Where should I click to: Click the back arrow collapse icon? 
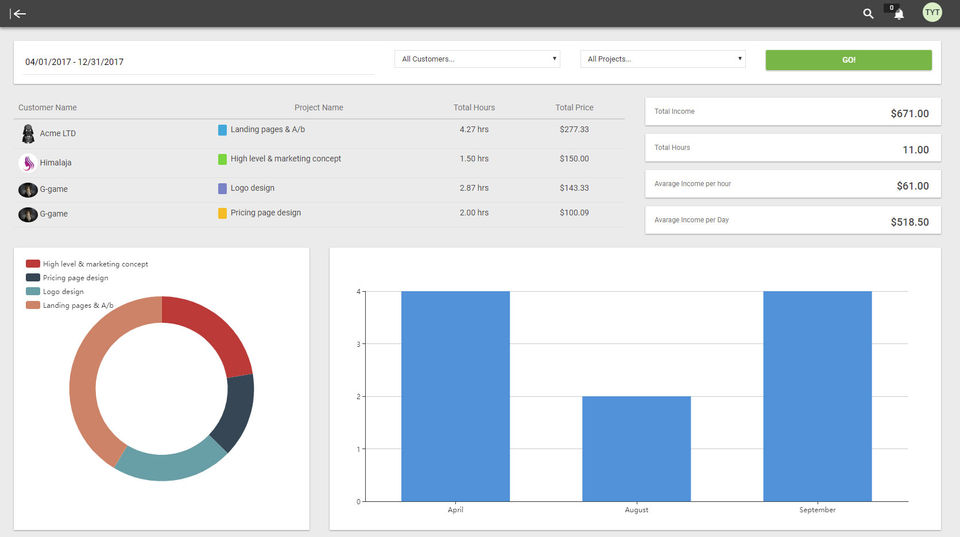[x=19, y=13]
